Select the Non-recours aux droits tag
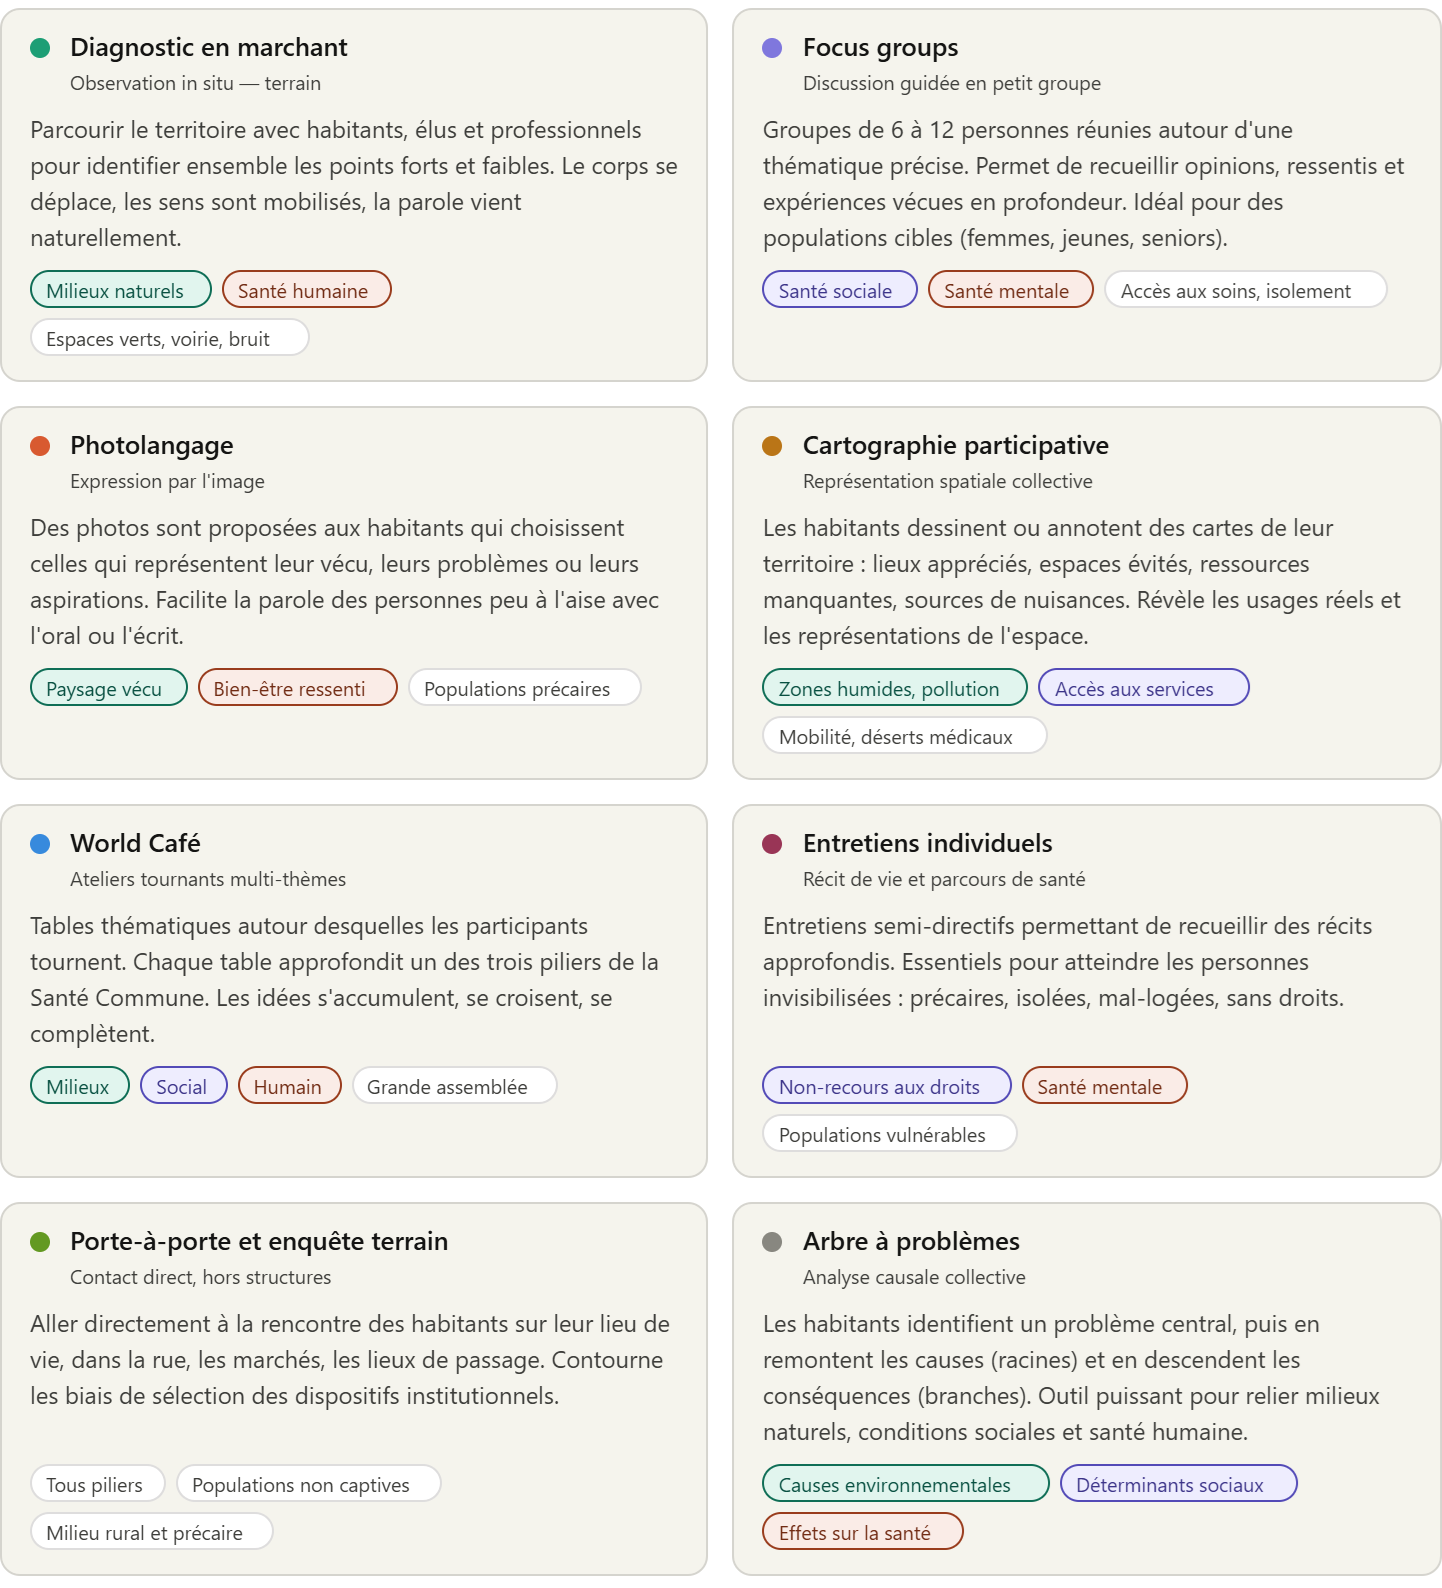This screenshot has height=1588, width=1442. coord(886,1086)
